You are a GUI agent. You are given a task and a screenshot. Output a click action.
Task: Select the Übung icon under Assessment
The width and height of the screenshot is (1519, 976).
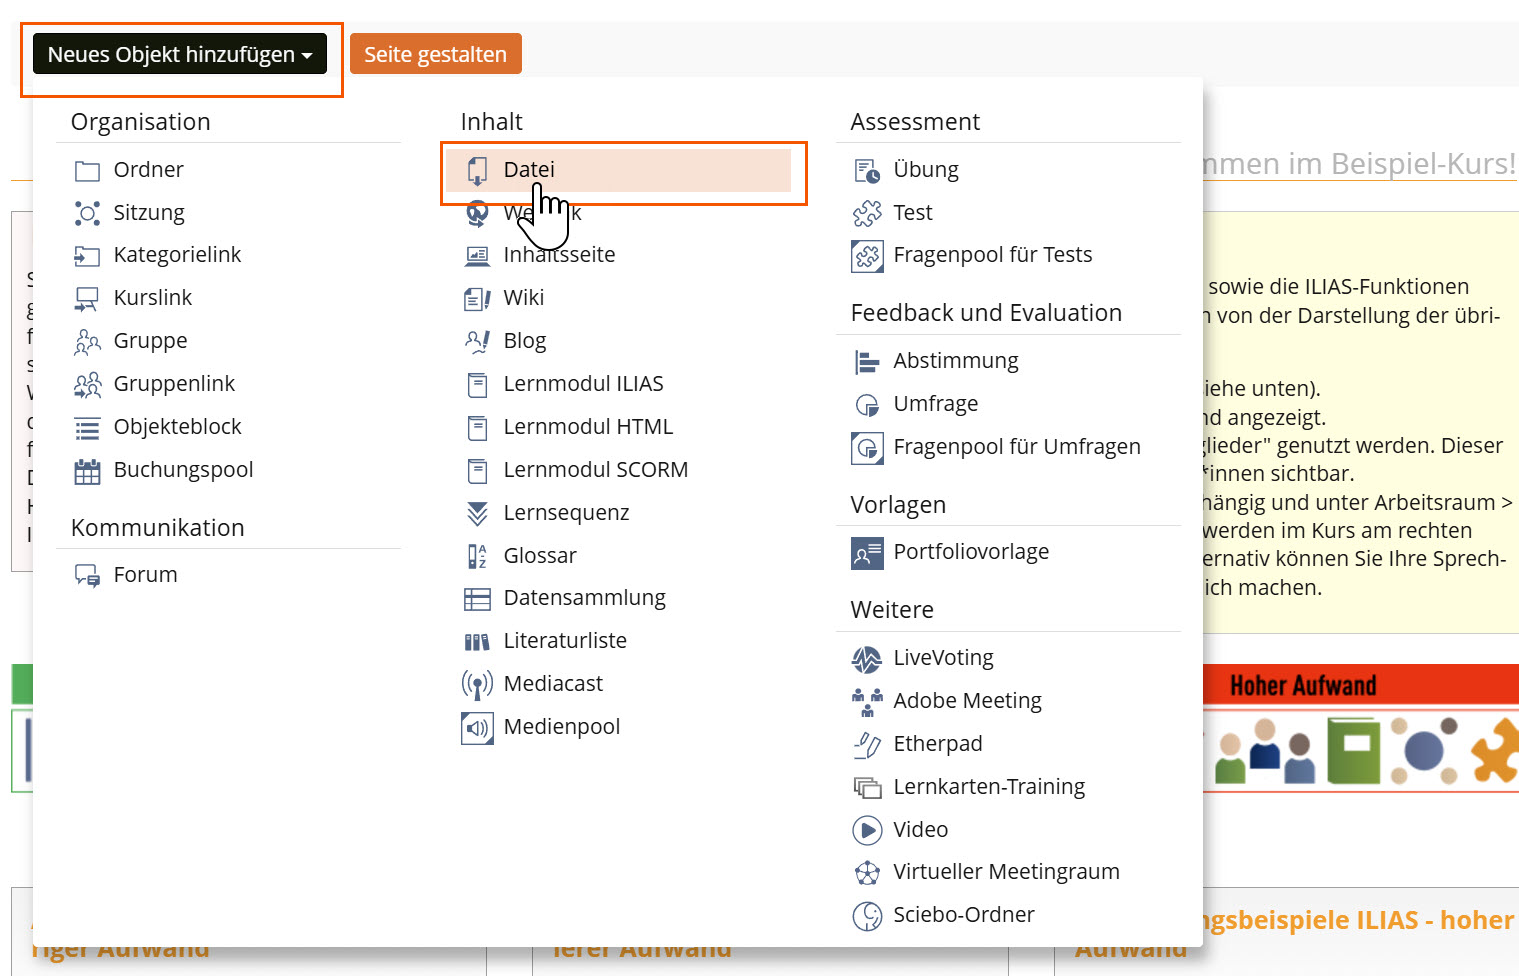866,170
